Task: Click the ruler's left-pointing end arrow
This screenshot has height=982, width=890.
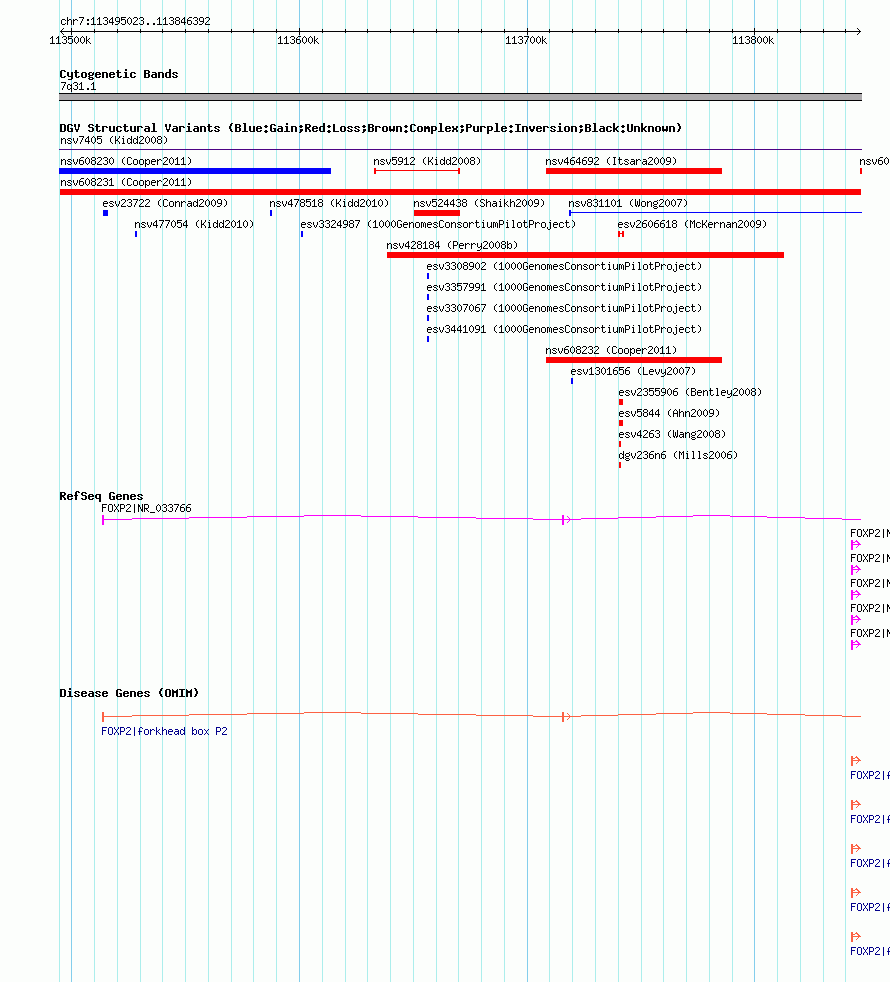Action: [63, 31]
